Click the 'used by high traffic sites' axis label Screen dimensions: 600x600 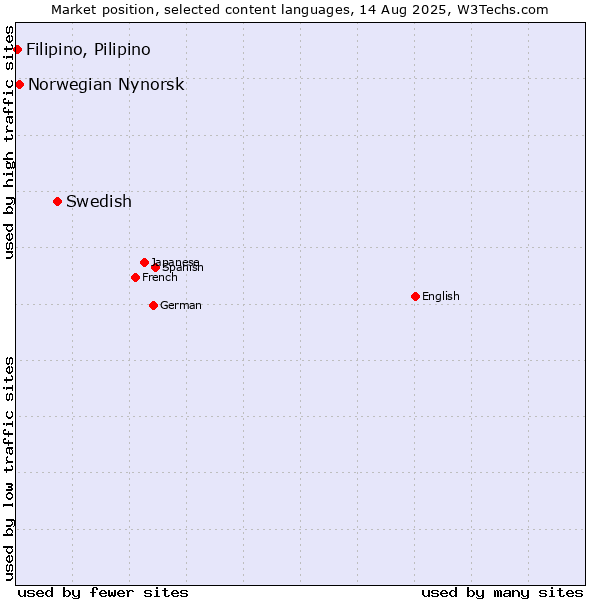8,142
